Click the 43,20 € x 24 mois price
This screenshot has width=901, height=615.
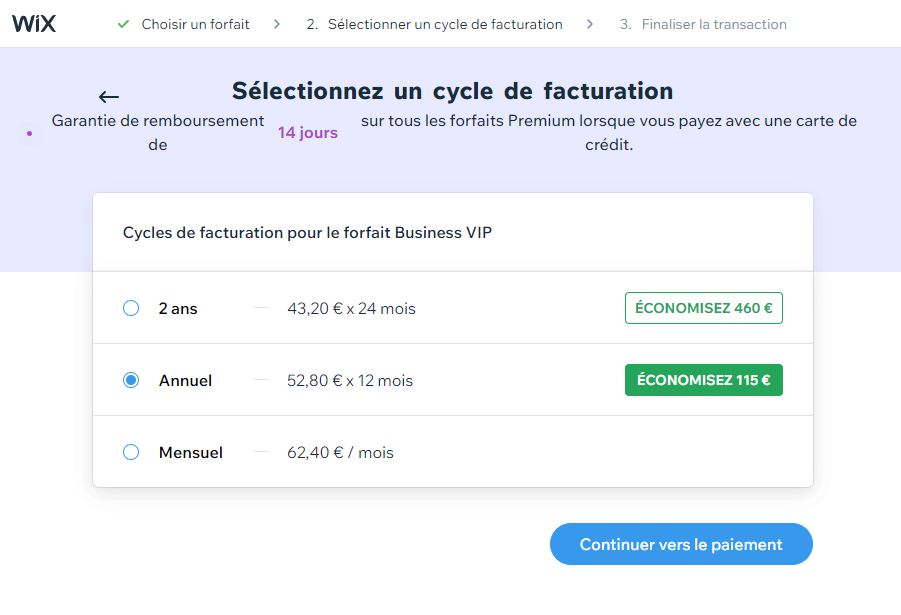[x=351, y=309]
